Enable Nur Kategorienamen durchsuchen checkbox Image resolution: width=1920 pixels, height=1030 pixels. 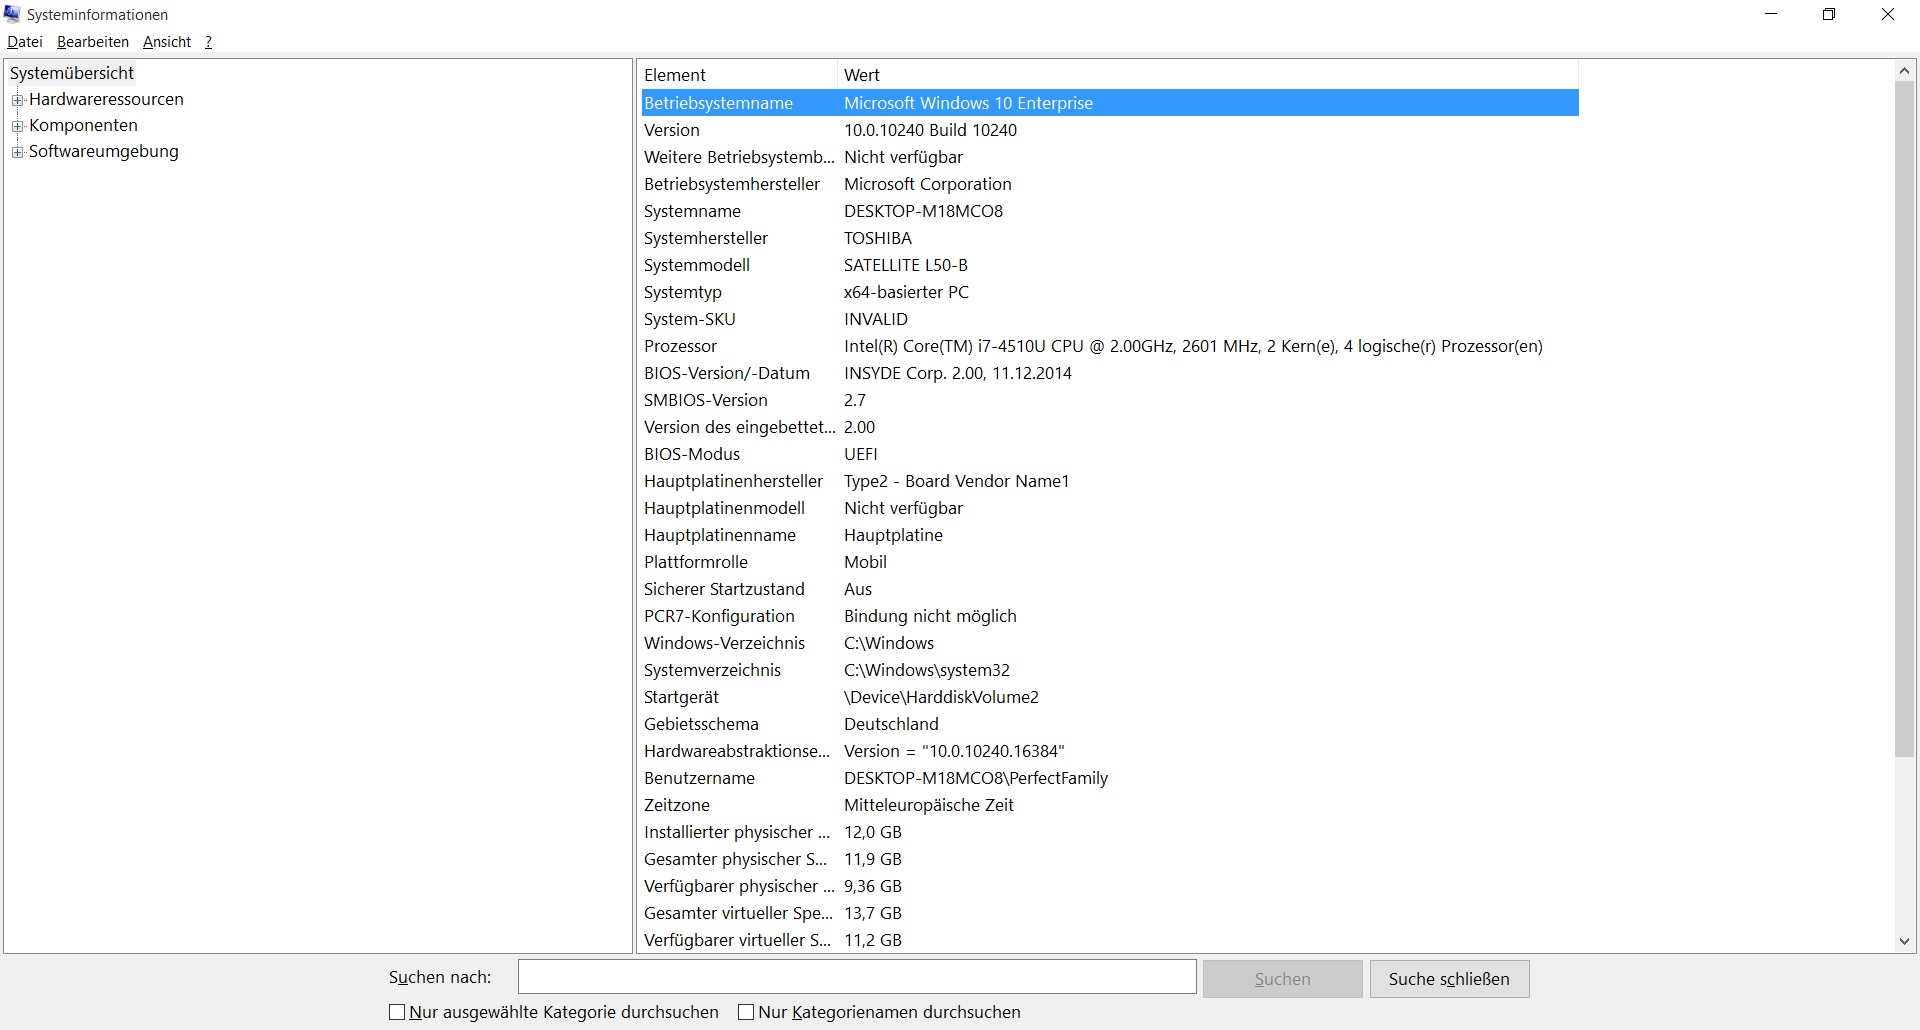click(746, 1012)
